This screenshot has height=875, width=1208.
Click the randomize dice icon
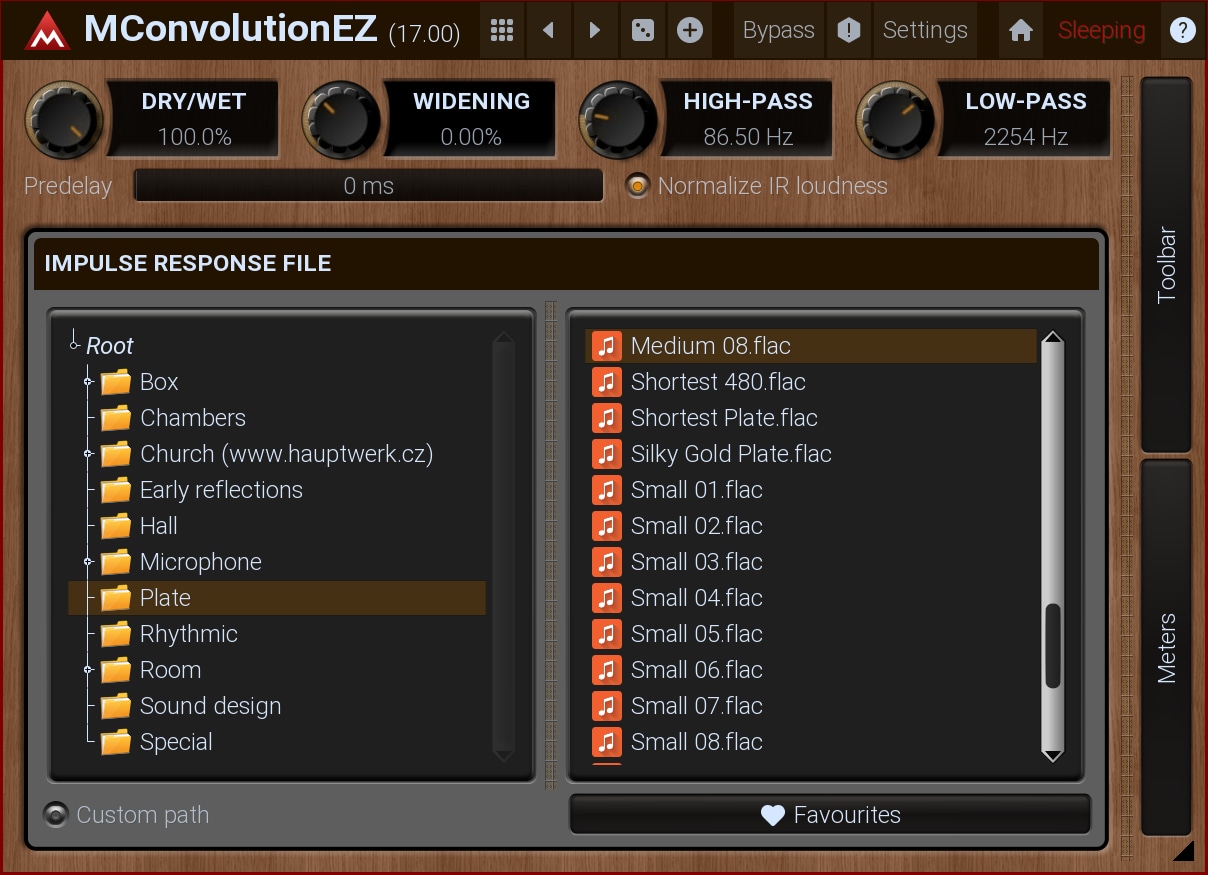[x=642, y=31]
